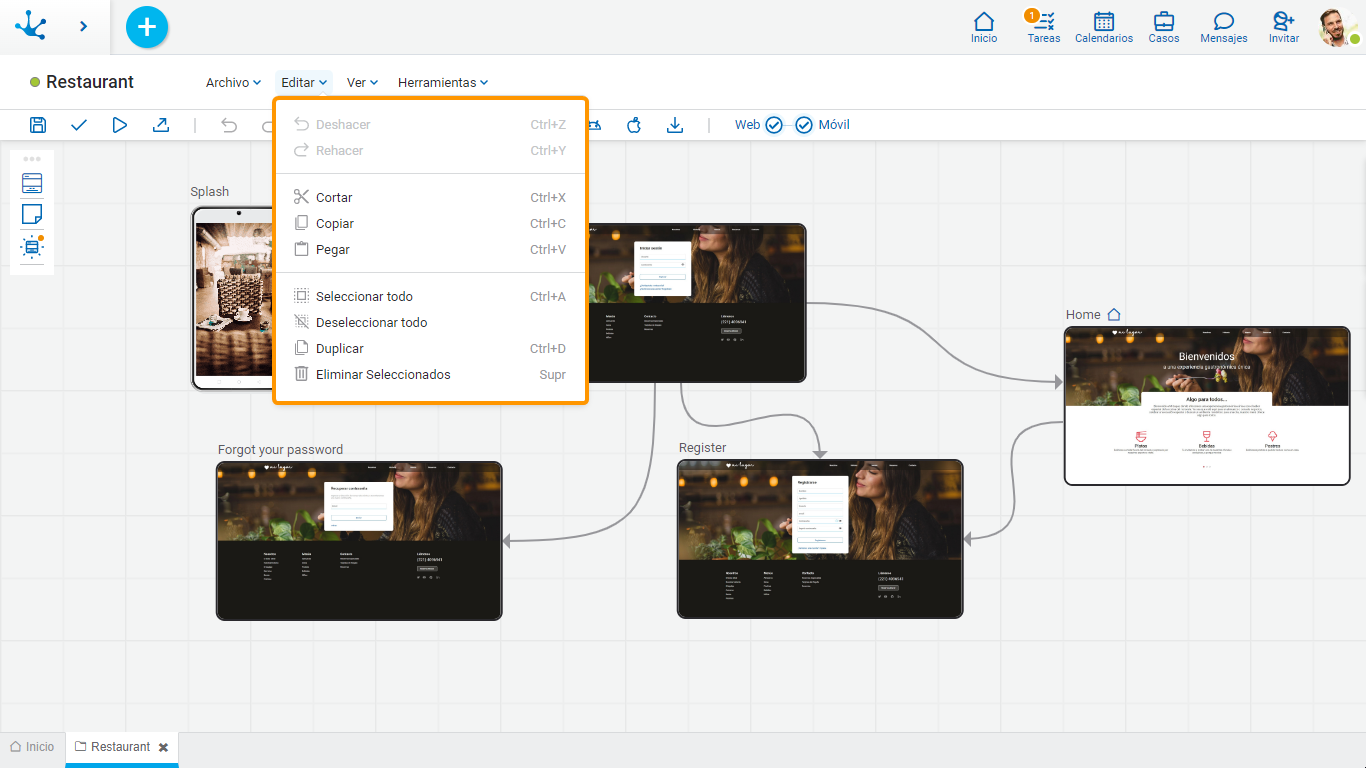Screen dimensions: 1366x768
Task: Switch to the Restaurant bottom tab
Action: [121, 747]
